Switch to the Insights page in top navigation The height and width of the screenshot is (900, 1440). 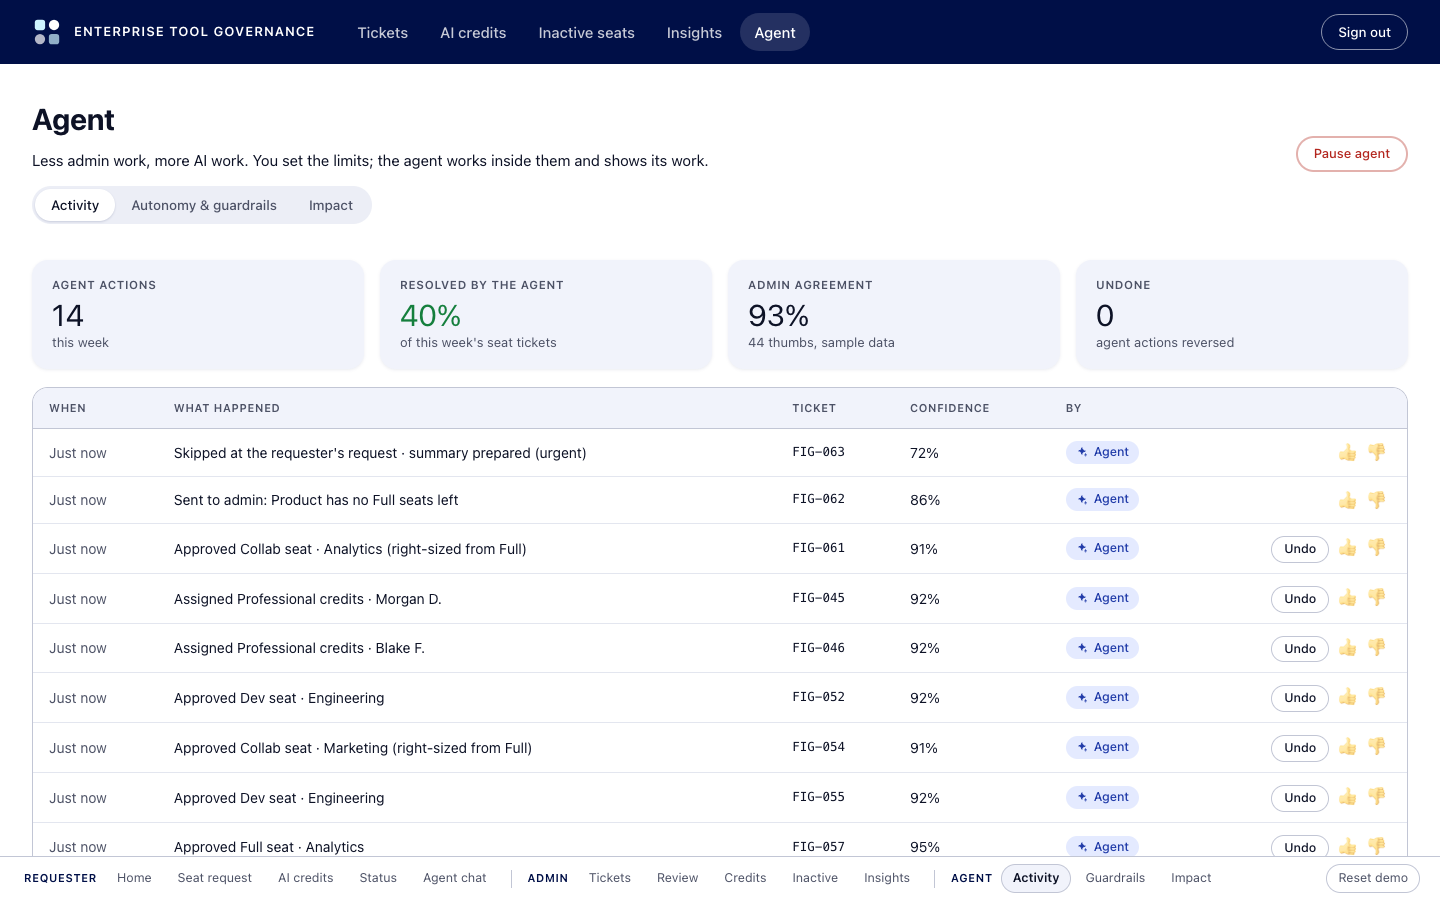pos(694,33)
